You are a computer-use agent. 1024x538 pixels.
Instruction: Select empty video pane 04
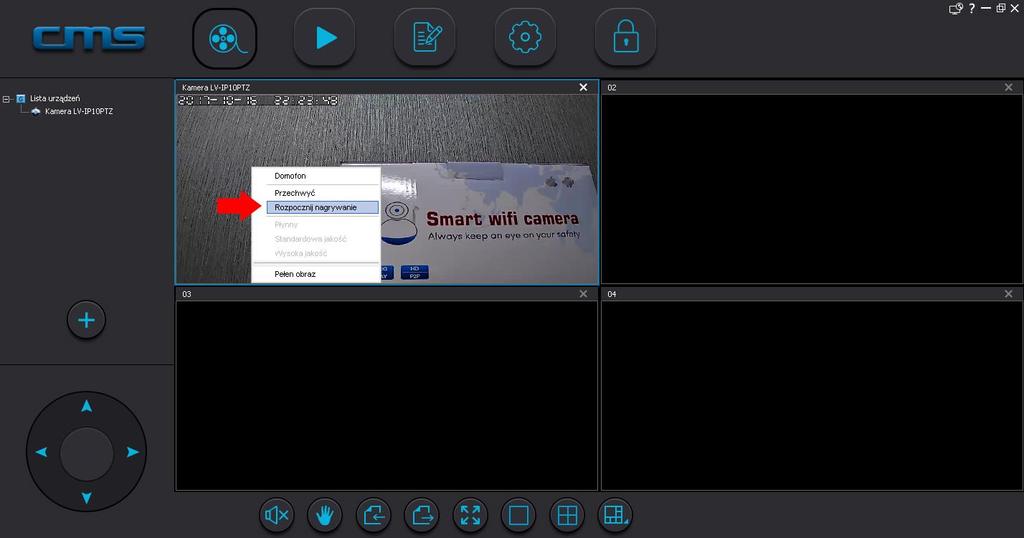pyautogui.click(x=812, y=396)
